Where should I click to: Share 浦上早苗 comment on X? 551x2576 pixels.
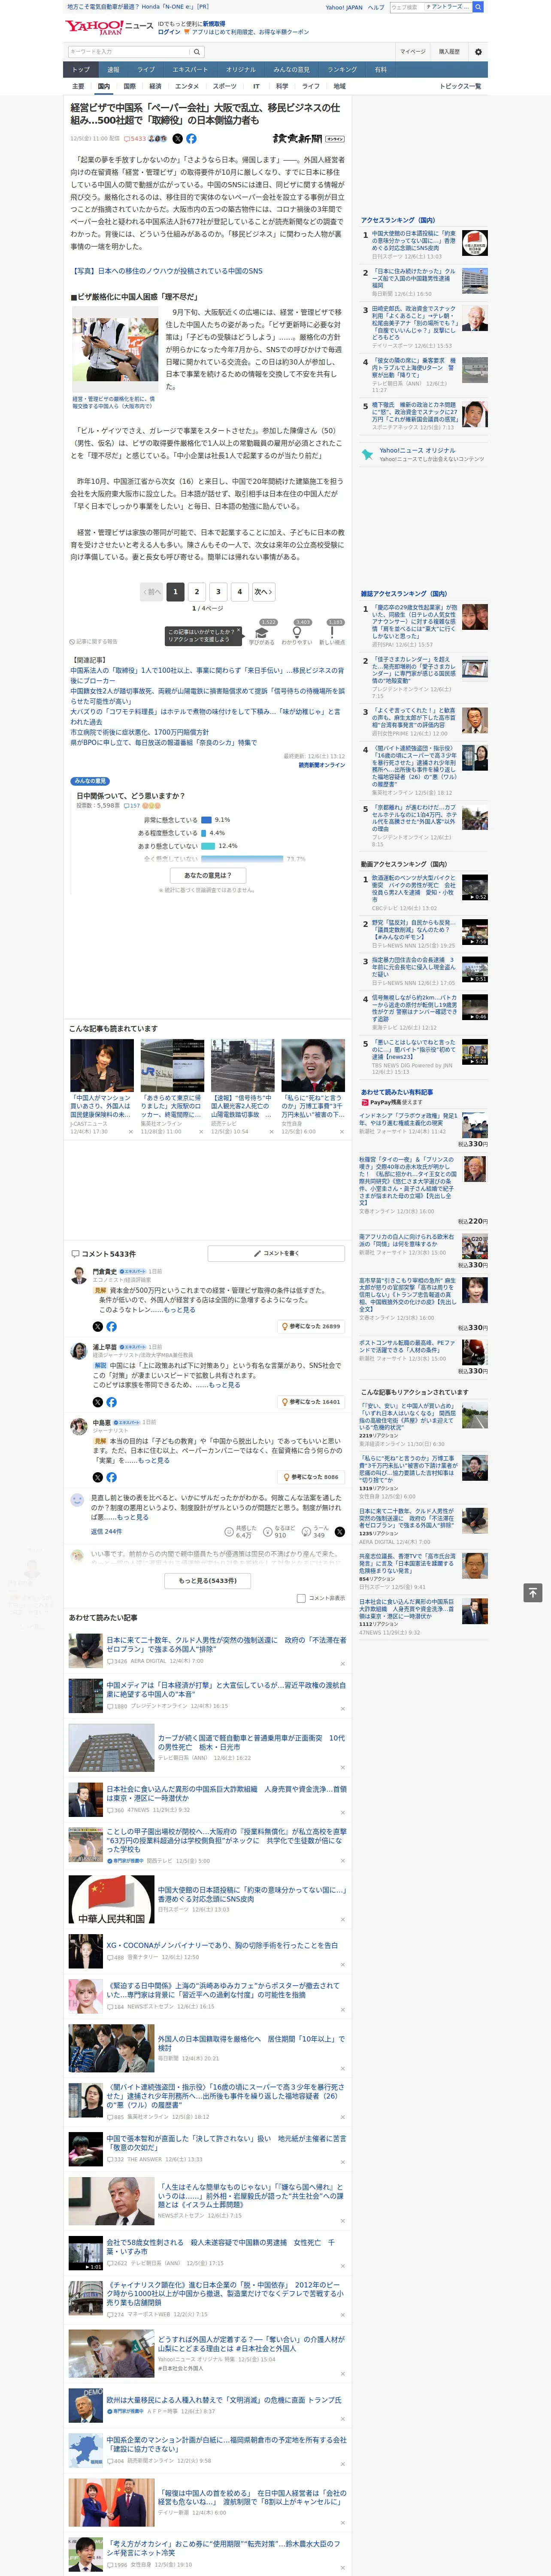tap(98, 1402)
